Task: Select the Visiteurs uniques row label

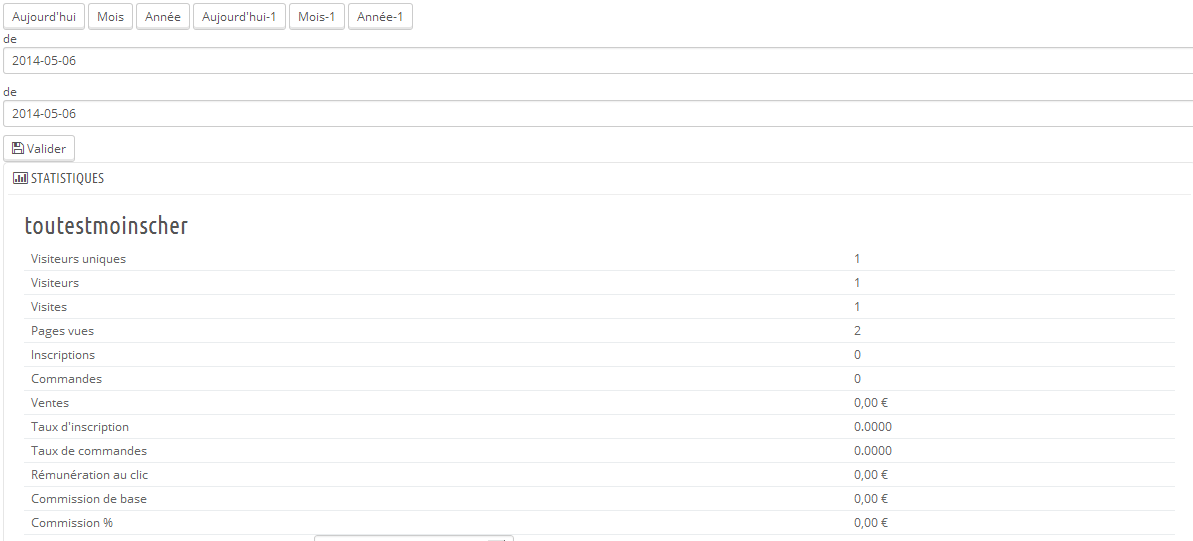Action: coord(78,259)
